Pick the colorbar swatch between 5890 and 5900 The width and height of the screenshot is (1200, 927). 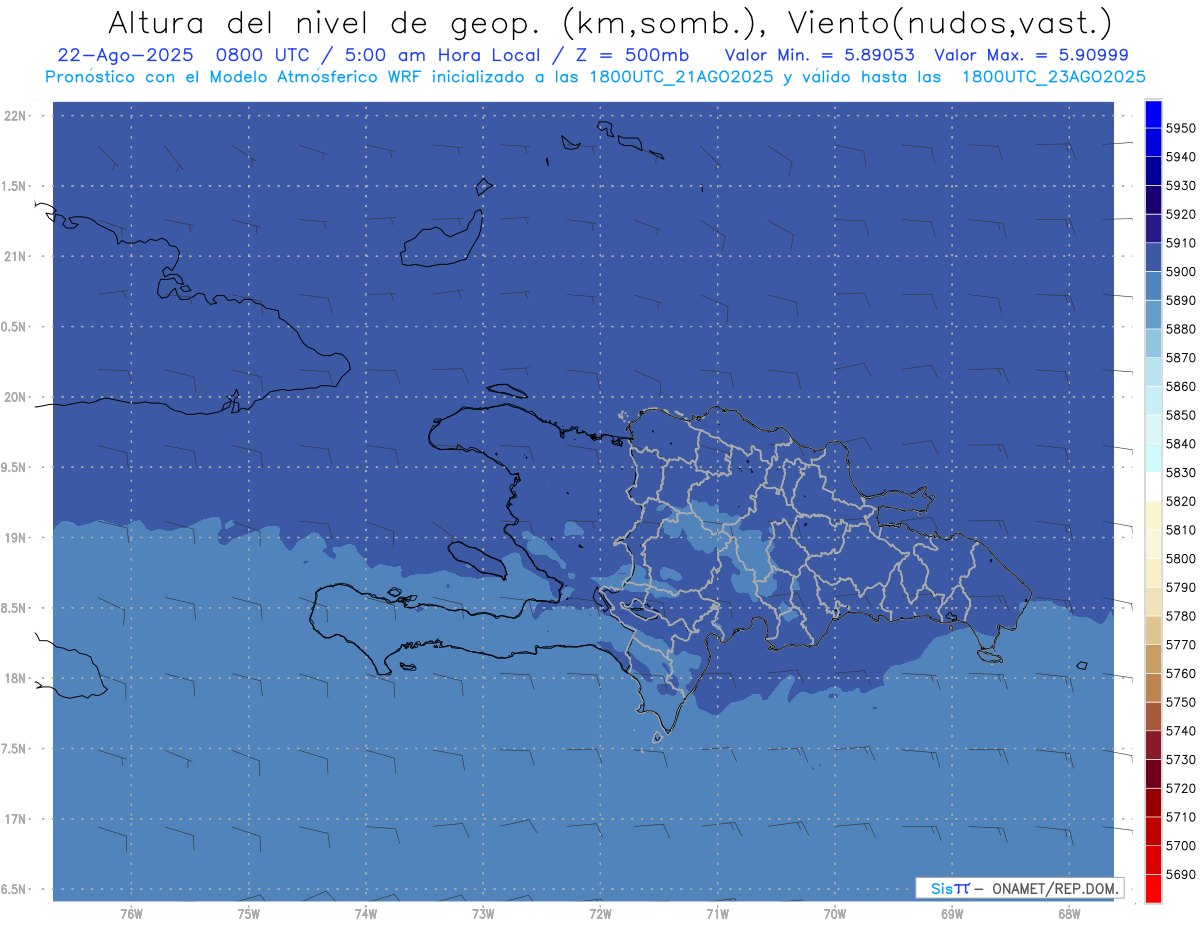(x=1153, y=286)
